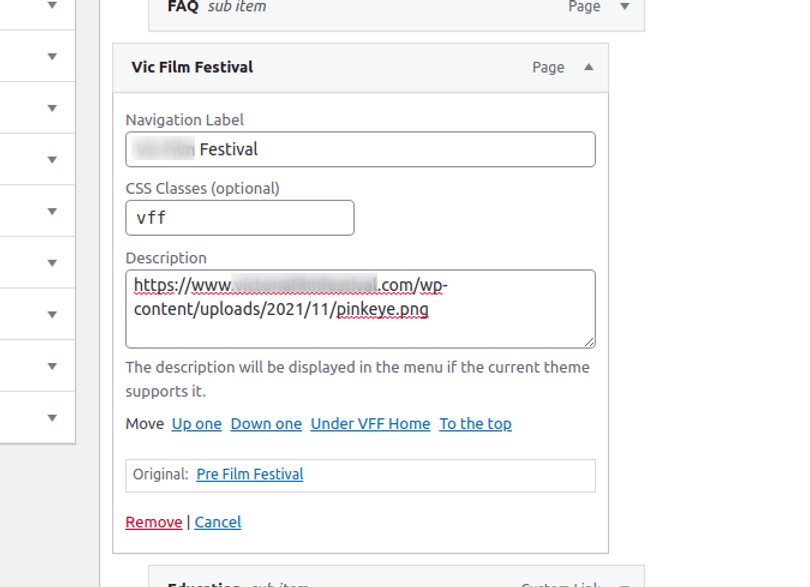Move the menu item To the top
This screenshot has height=587, width=810.
(475, 423)
